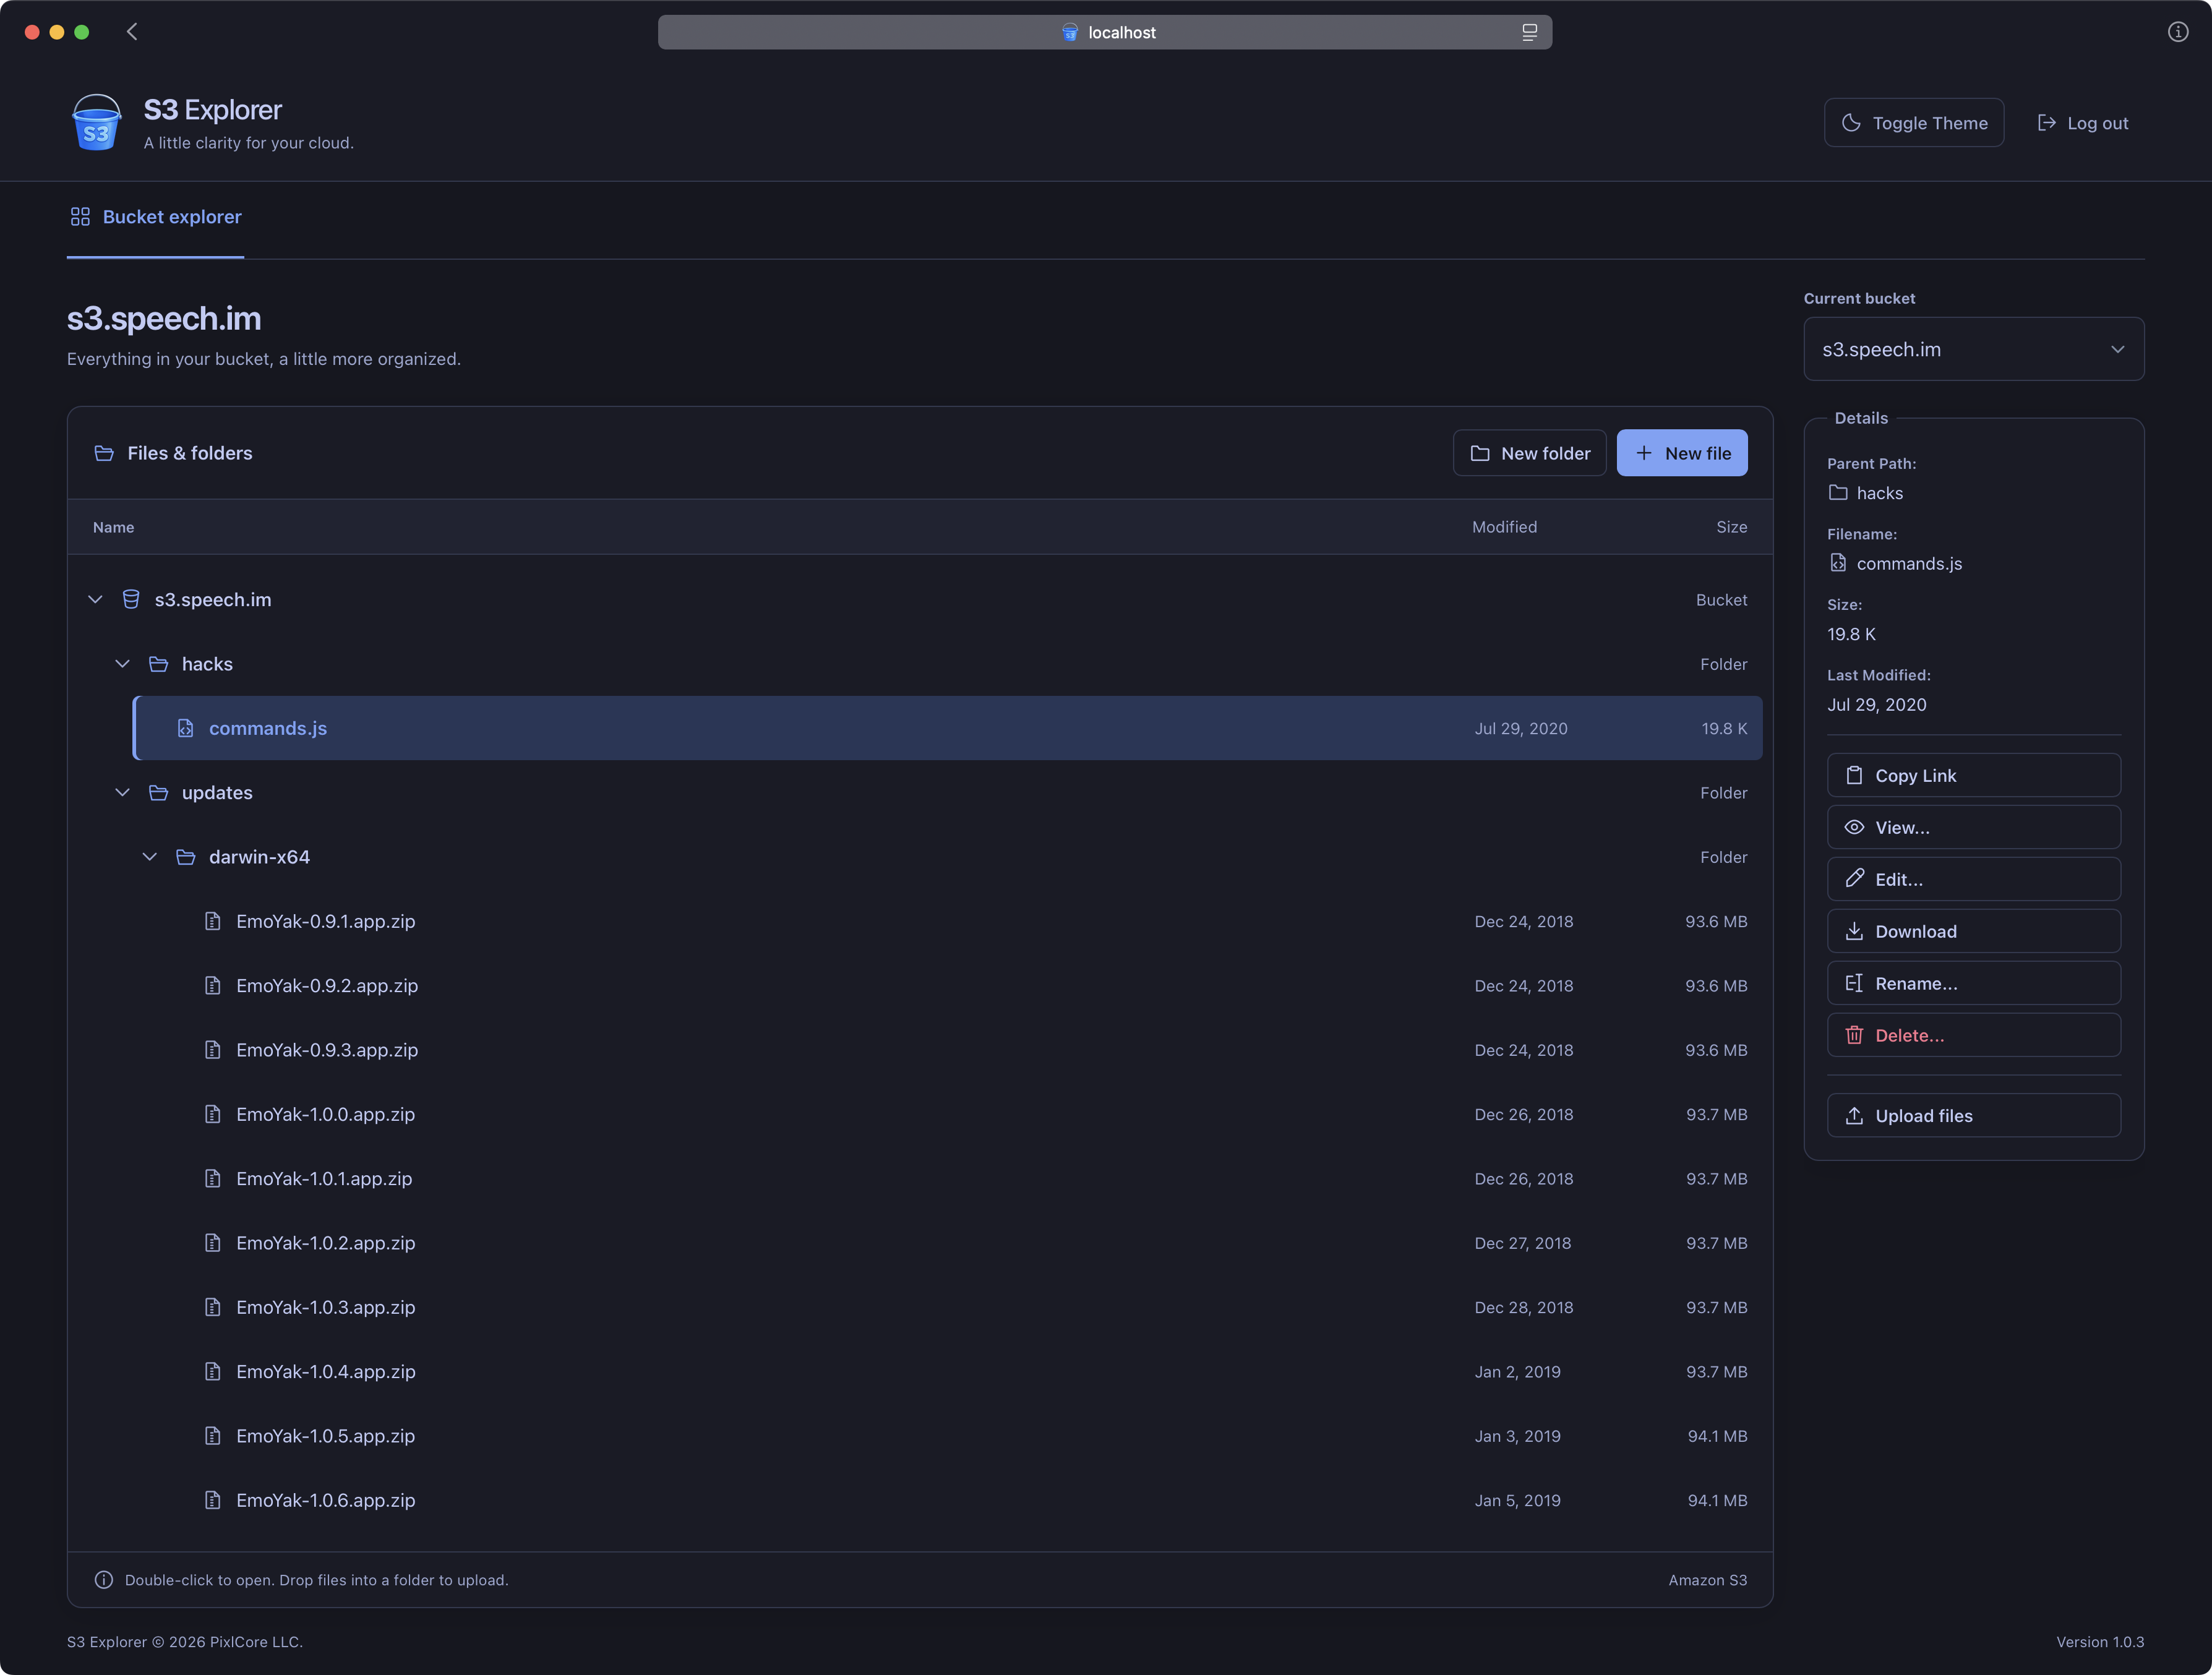The height and width of the screenshot is (1675, 2212).
Task: Click the folder icon beside hacks row
Action: coord(158,664)
